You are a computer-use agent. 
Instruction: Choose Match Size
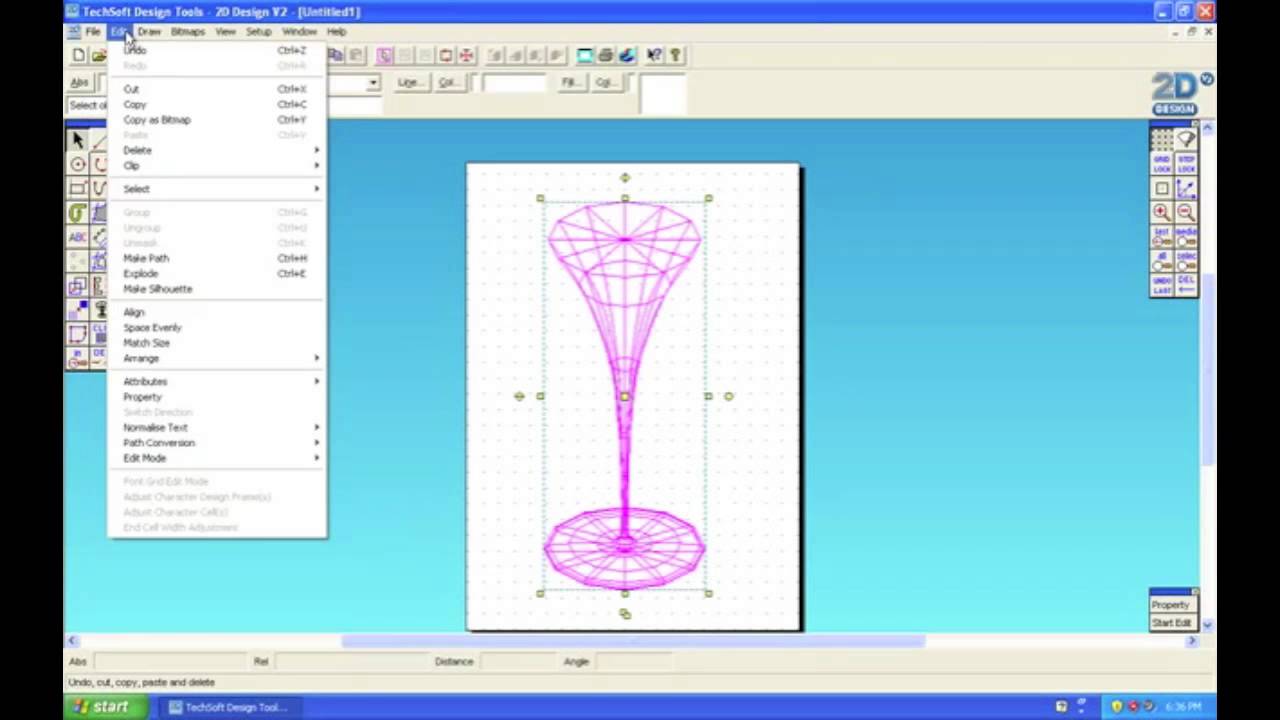click(x=216, y=343)
